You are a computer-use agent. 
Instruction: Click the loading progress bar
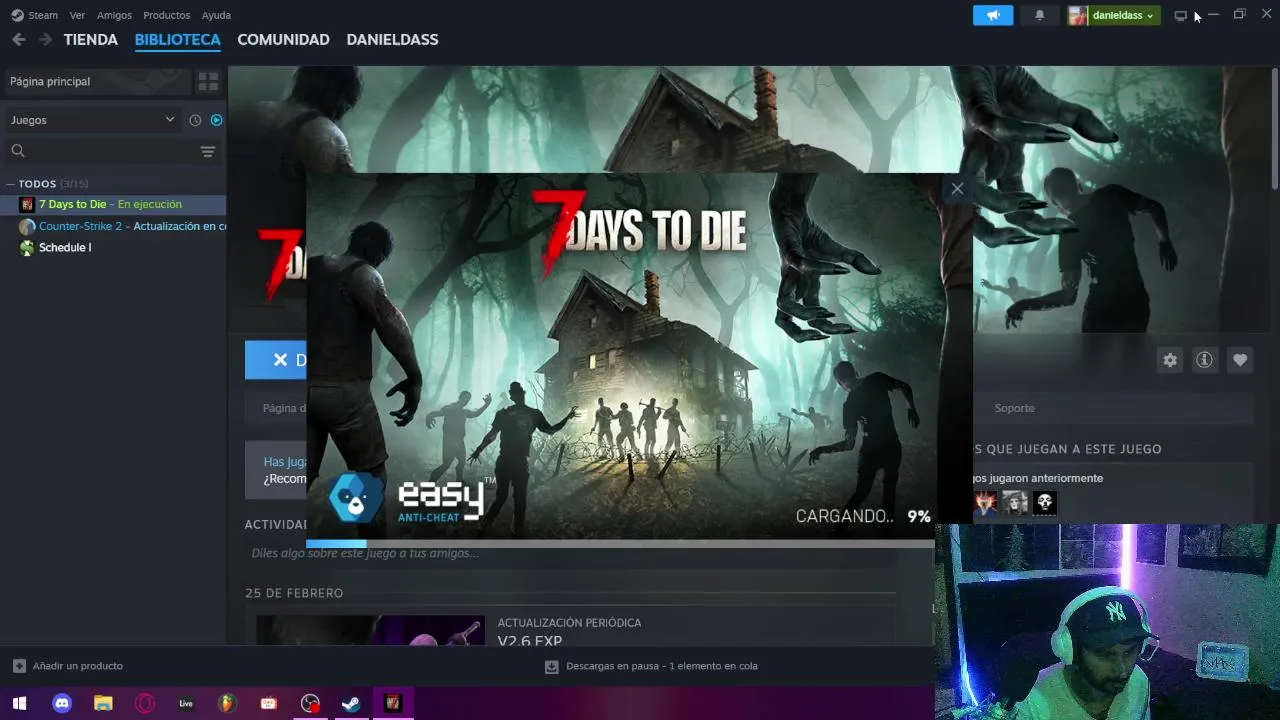click(620, 544)
